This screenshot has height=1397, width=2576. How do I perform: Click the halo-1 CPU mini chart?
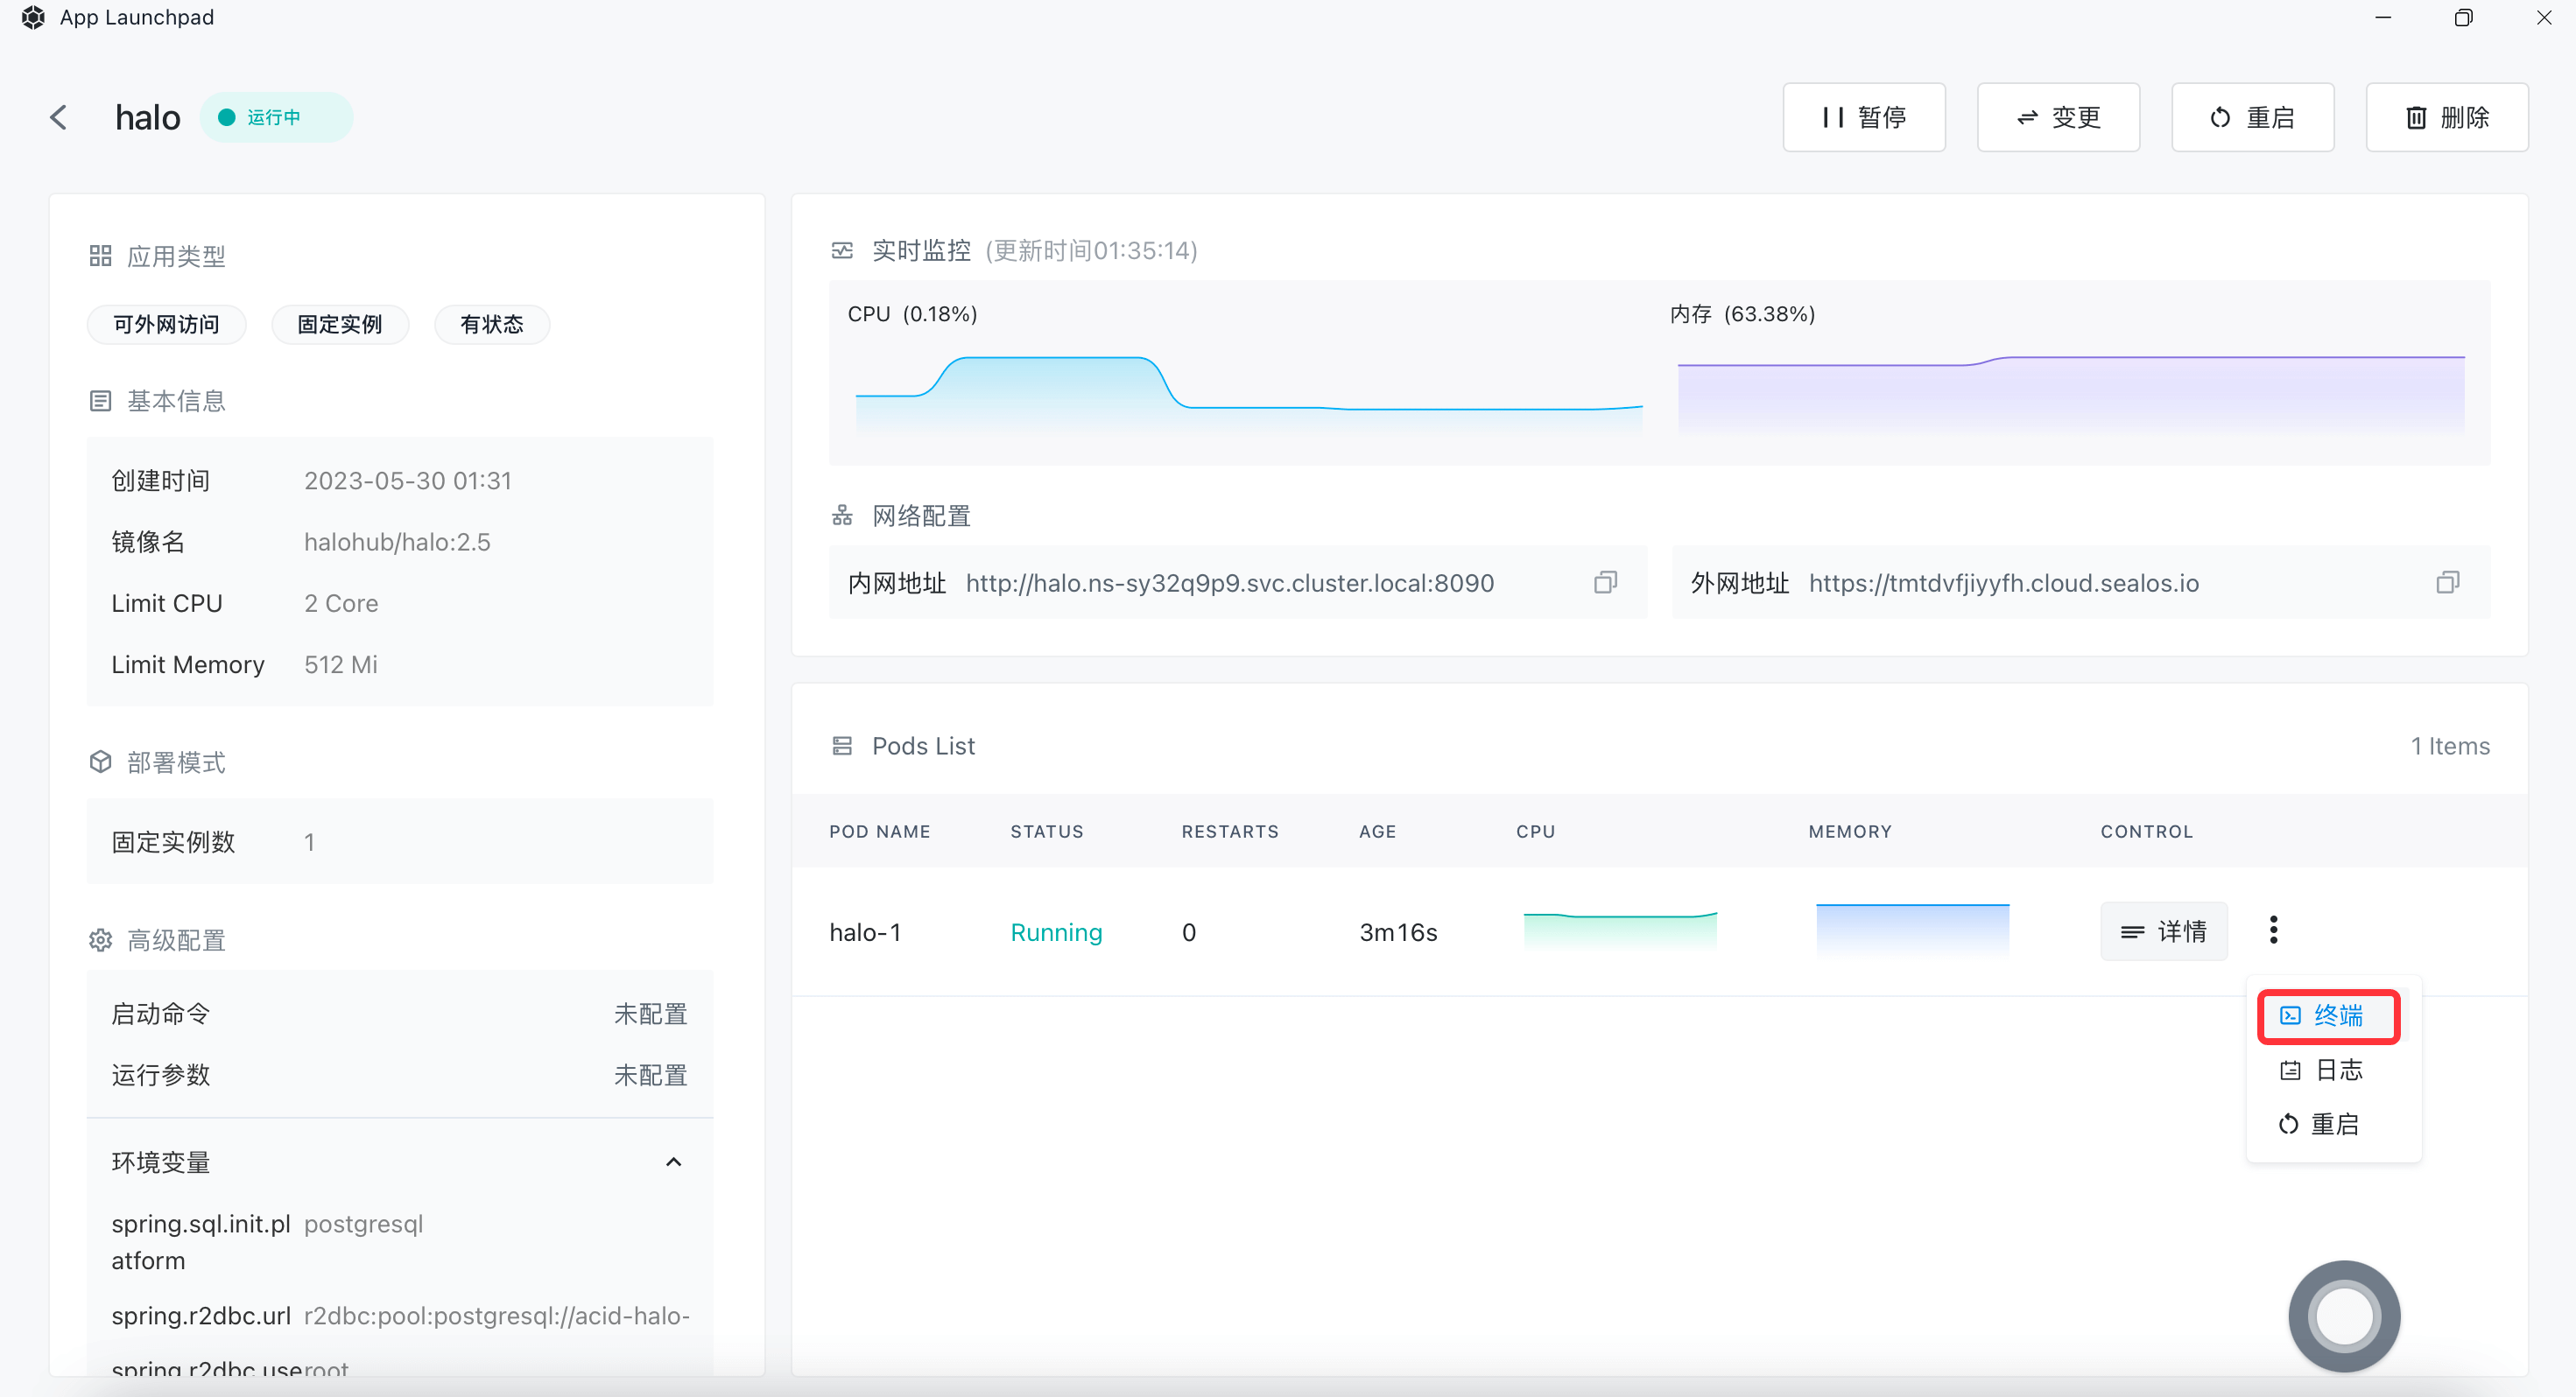[1620, 930]
